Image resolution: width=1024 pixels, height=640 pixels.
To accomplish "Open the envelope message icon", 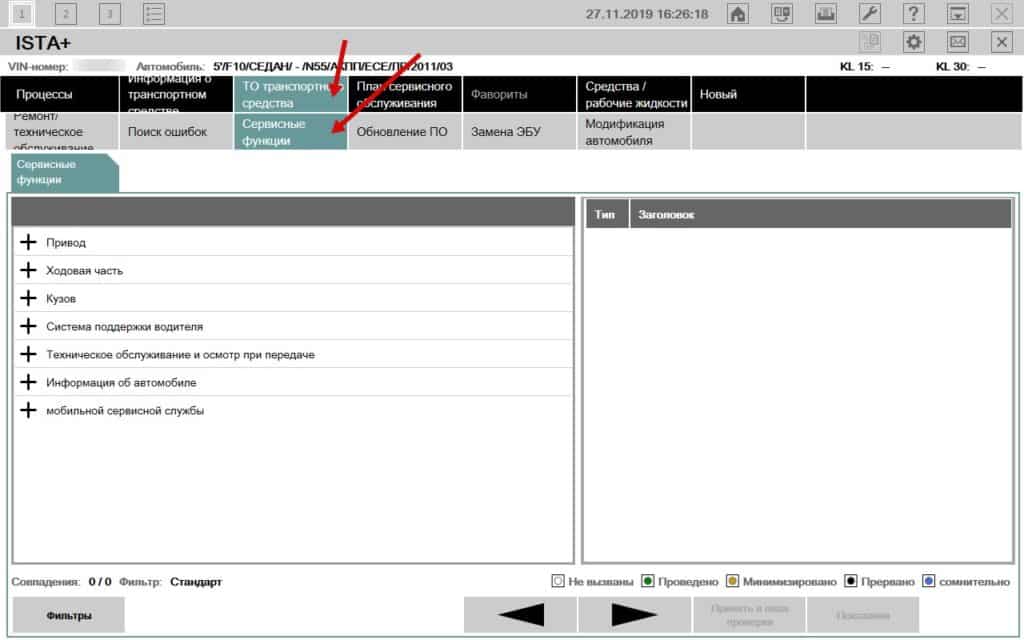I will point(957,42).
